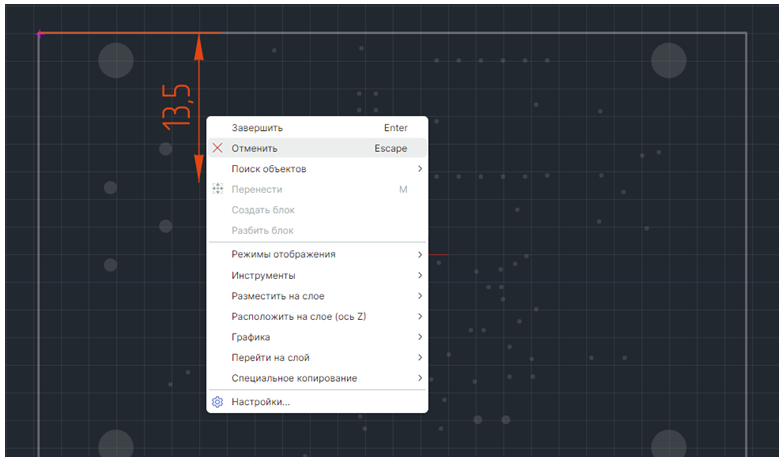Screen dimensions: 783x460
Task: Open Разместить на слое submenu
Action: point(317,296)
